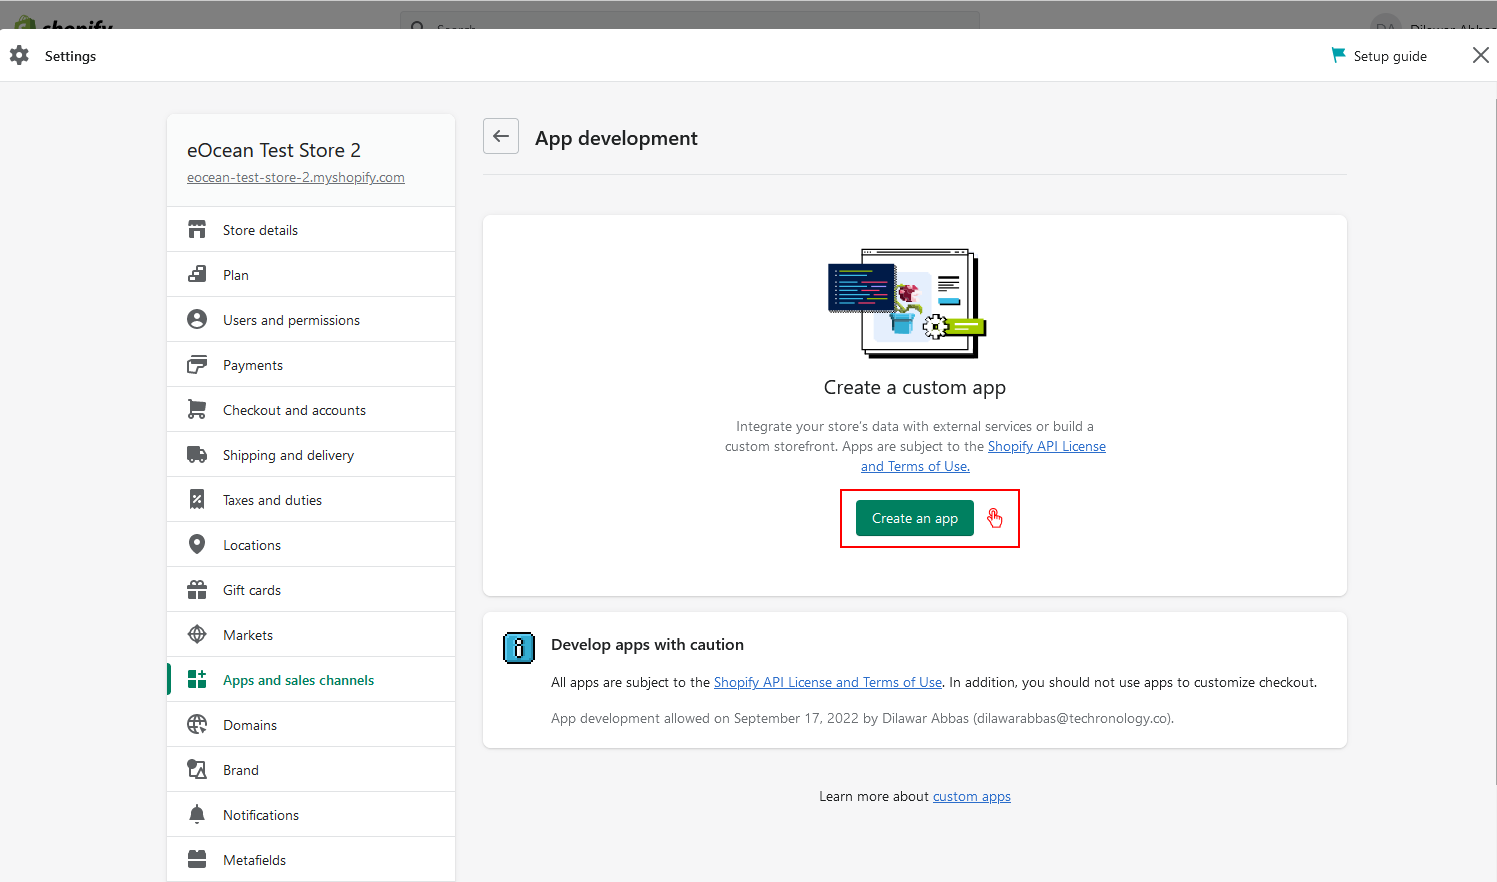Viewport: 1497px width, 882px height.
Task: Click the Store details shop icon
Action: click(197, 230)
